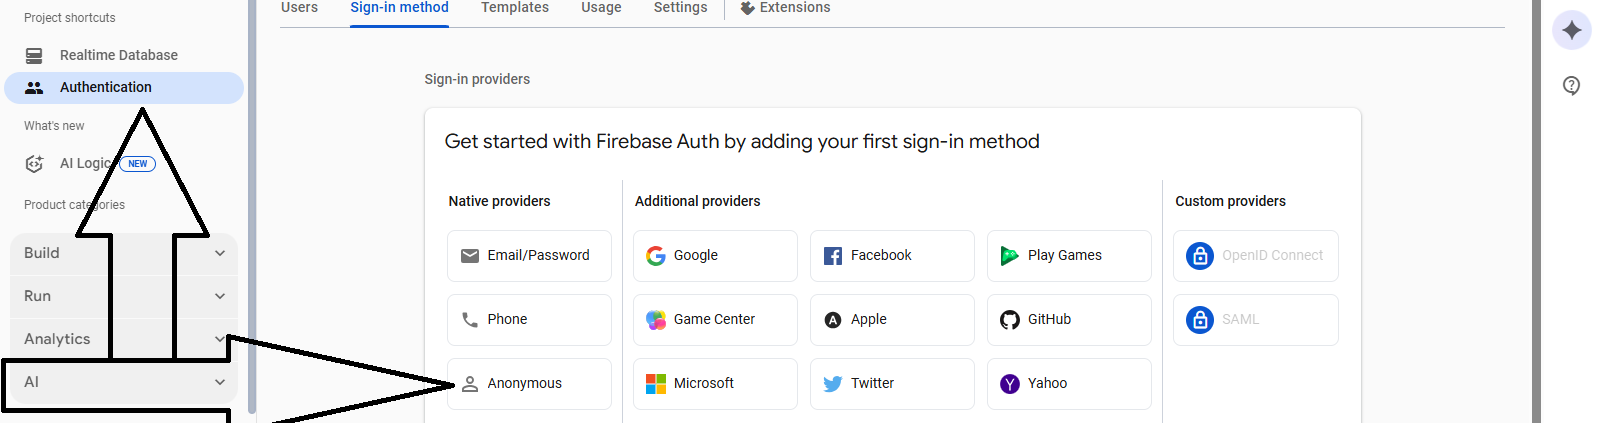Expand the Run category chevron
This screenshot has height=423, width=1600.
(220, 296)
